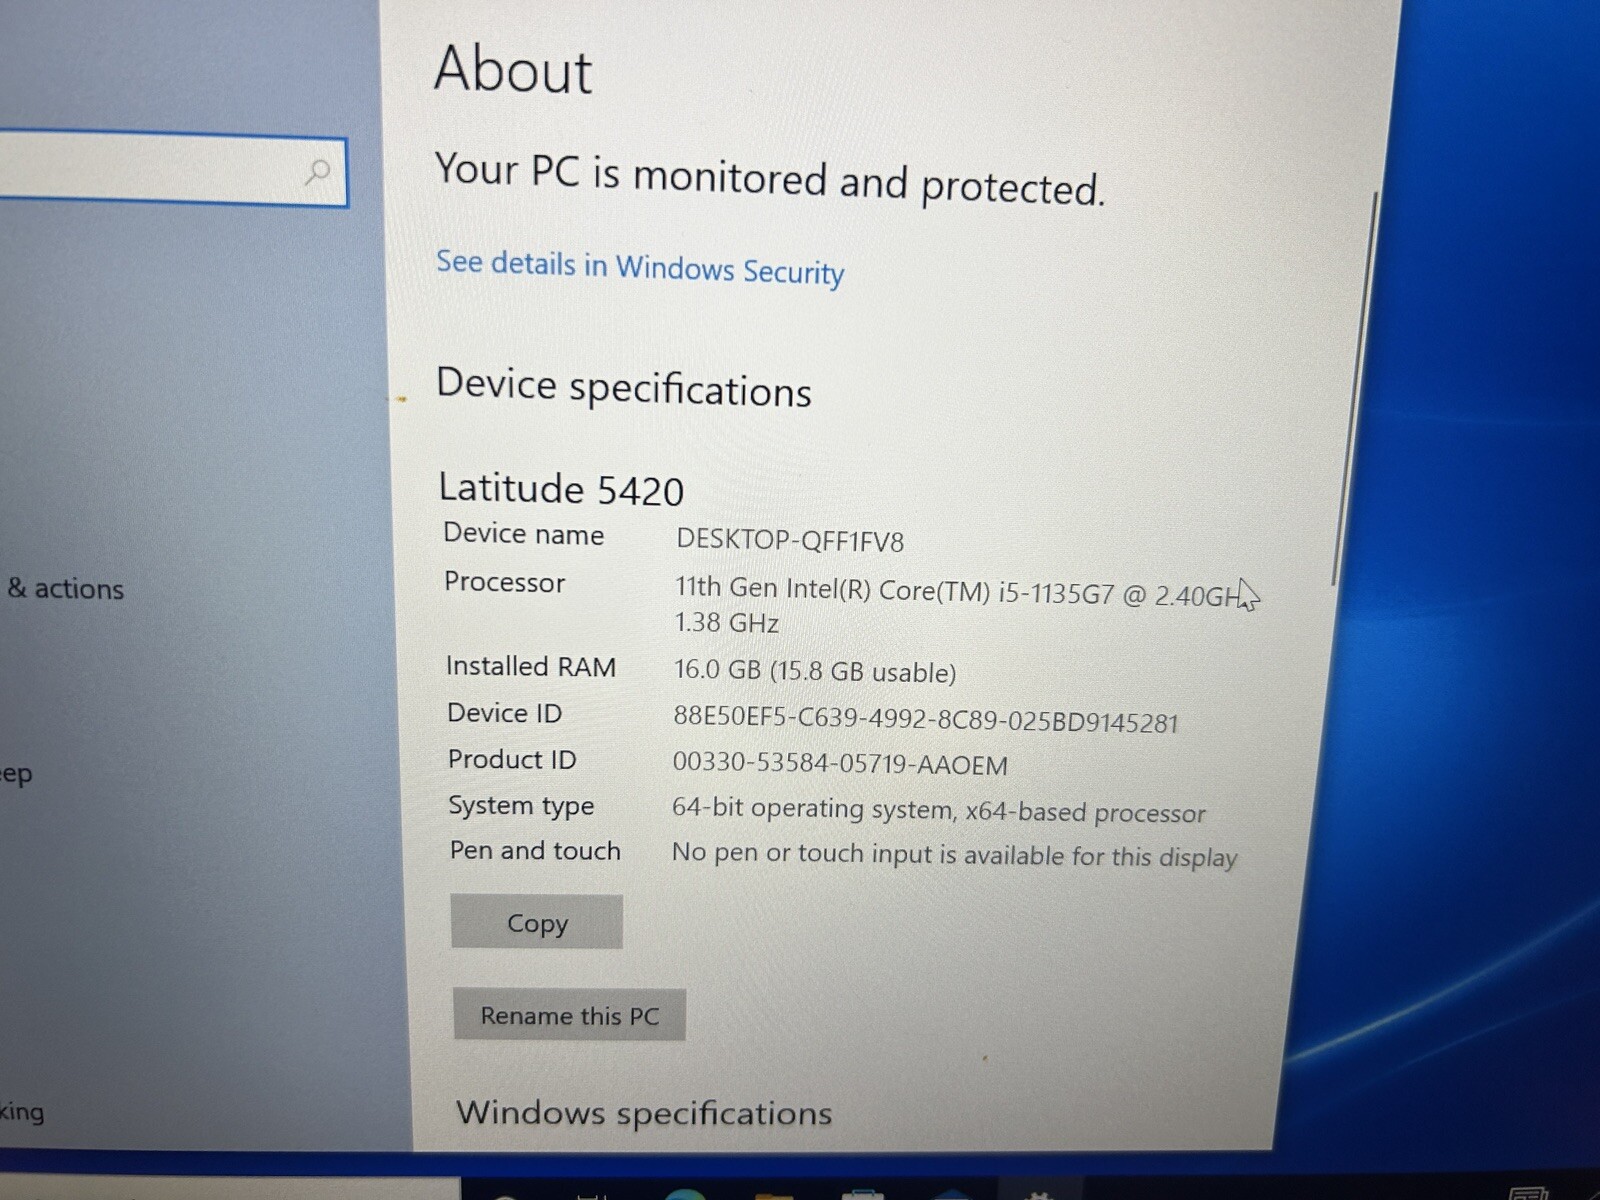Click the 'Pen and touch' label
1600x1200 pixels.
[535, 851]
